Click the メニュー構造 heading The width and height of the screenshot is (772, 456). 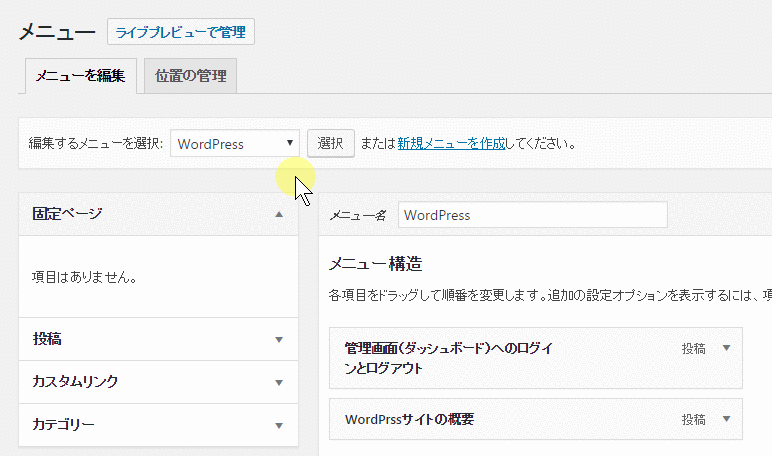pos(376,264)
